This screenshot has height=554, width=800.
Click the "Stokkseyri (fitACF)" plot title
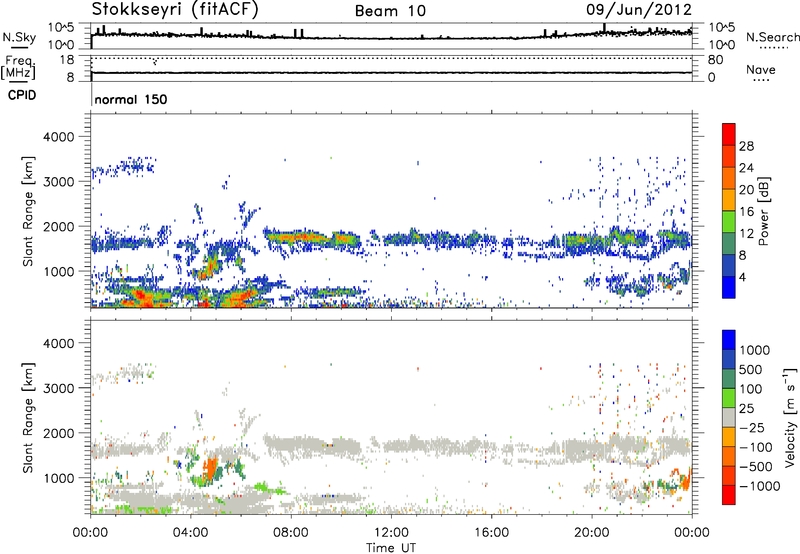point(175,10)
